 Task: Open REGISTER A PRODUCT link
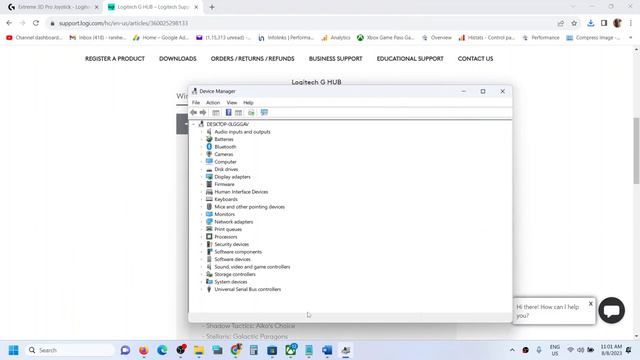coord(115,59)
